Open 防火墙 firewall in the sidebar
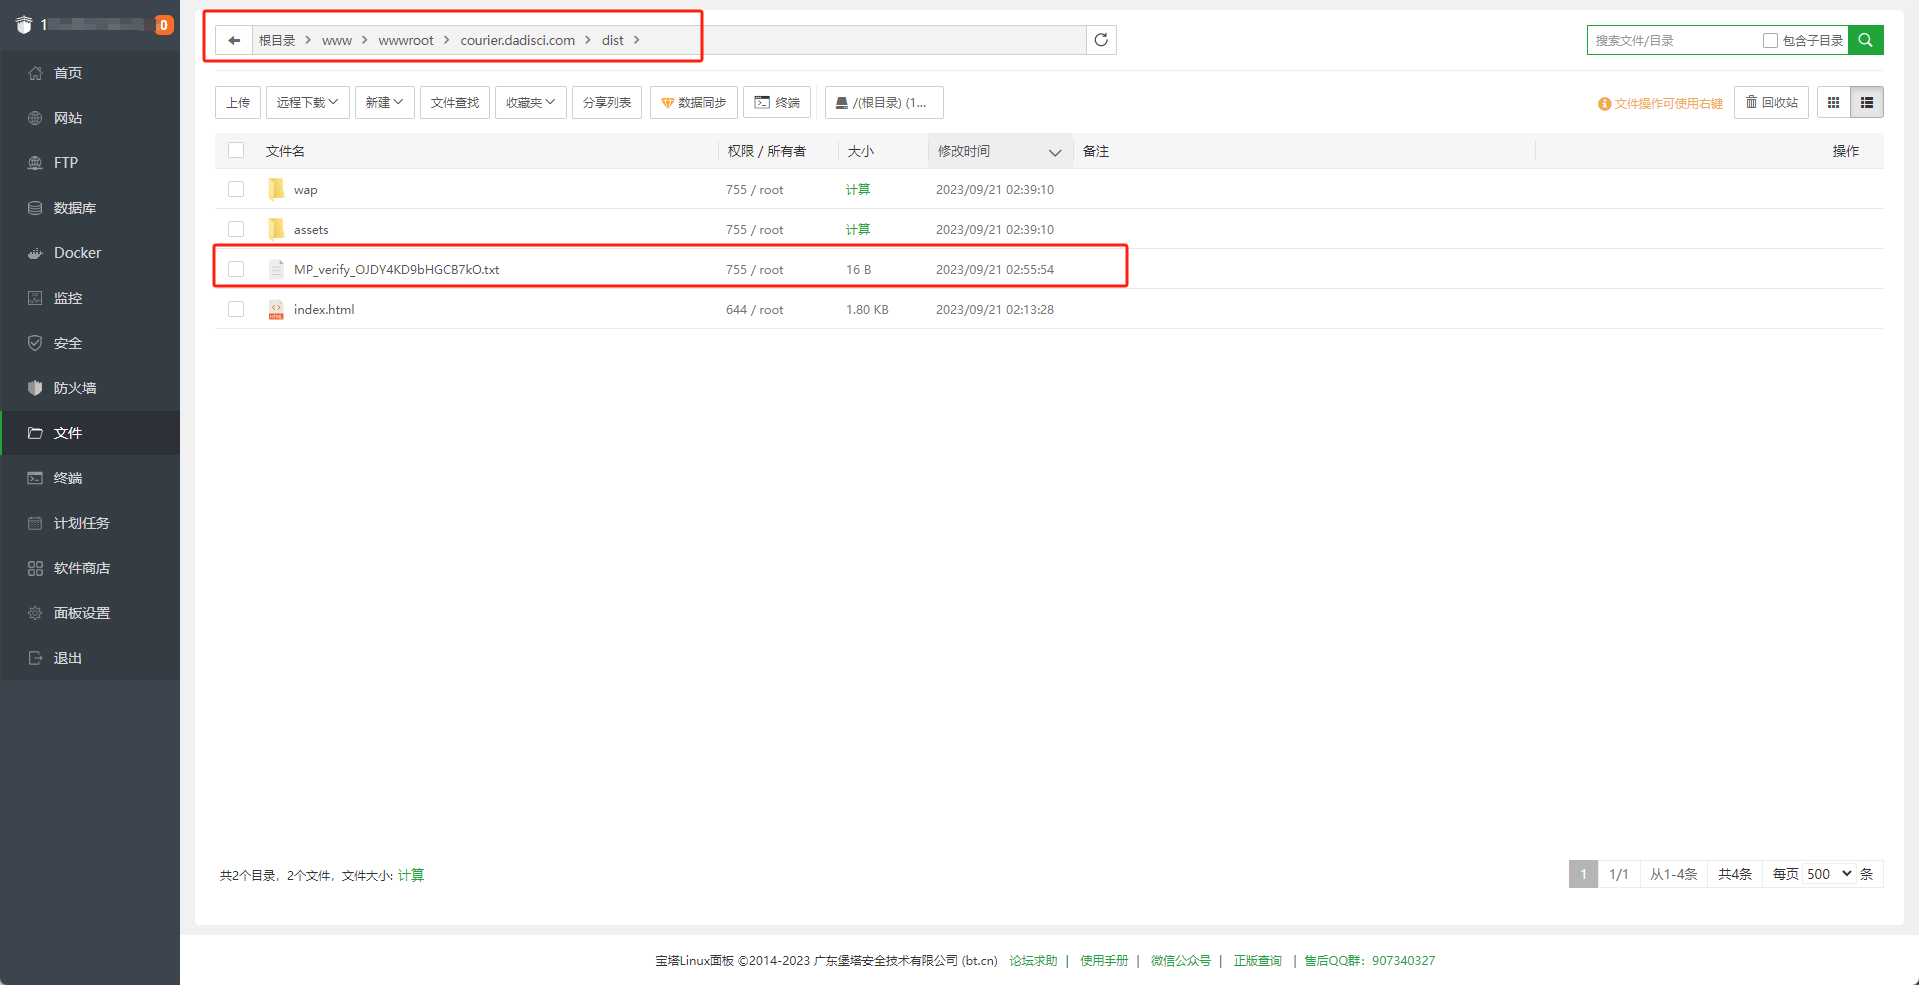1919x985 pixels. click(x=74, y=388)
